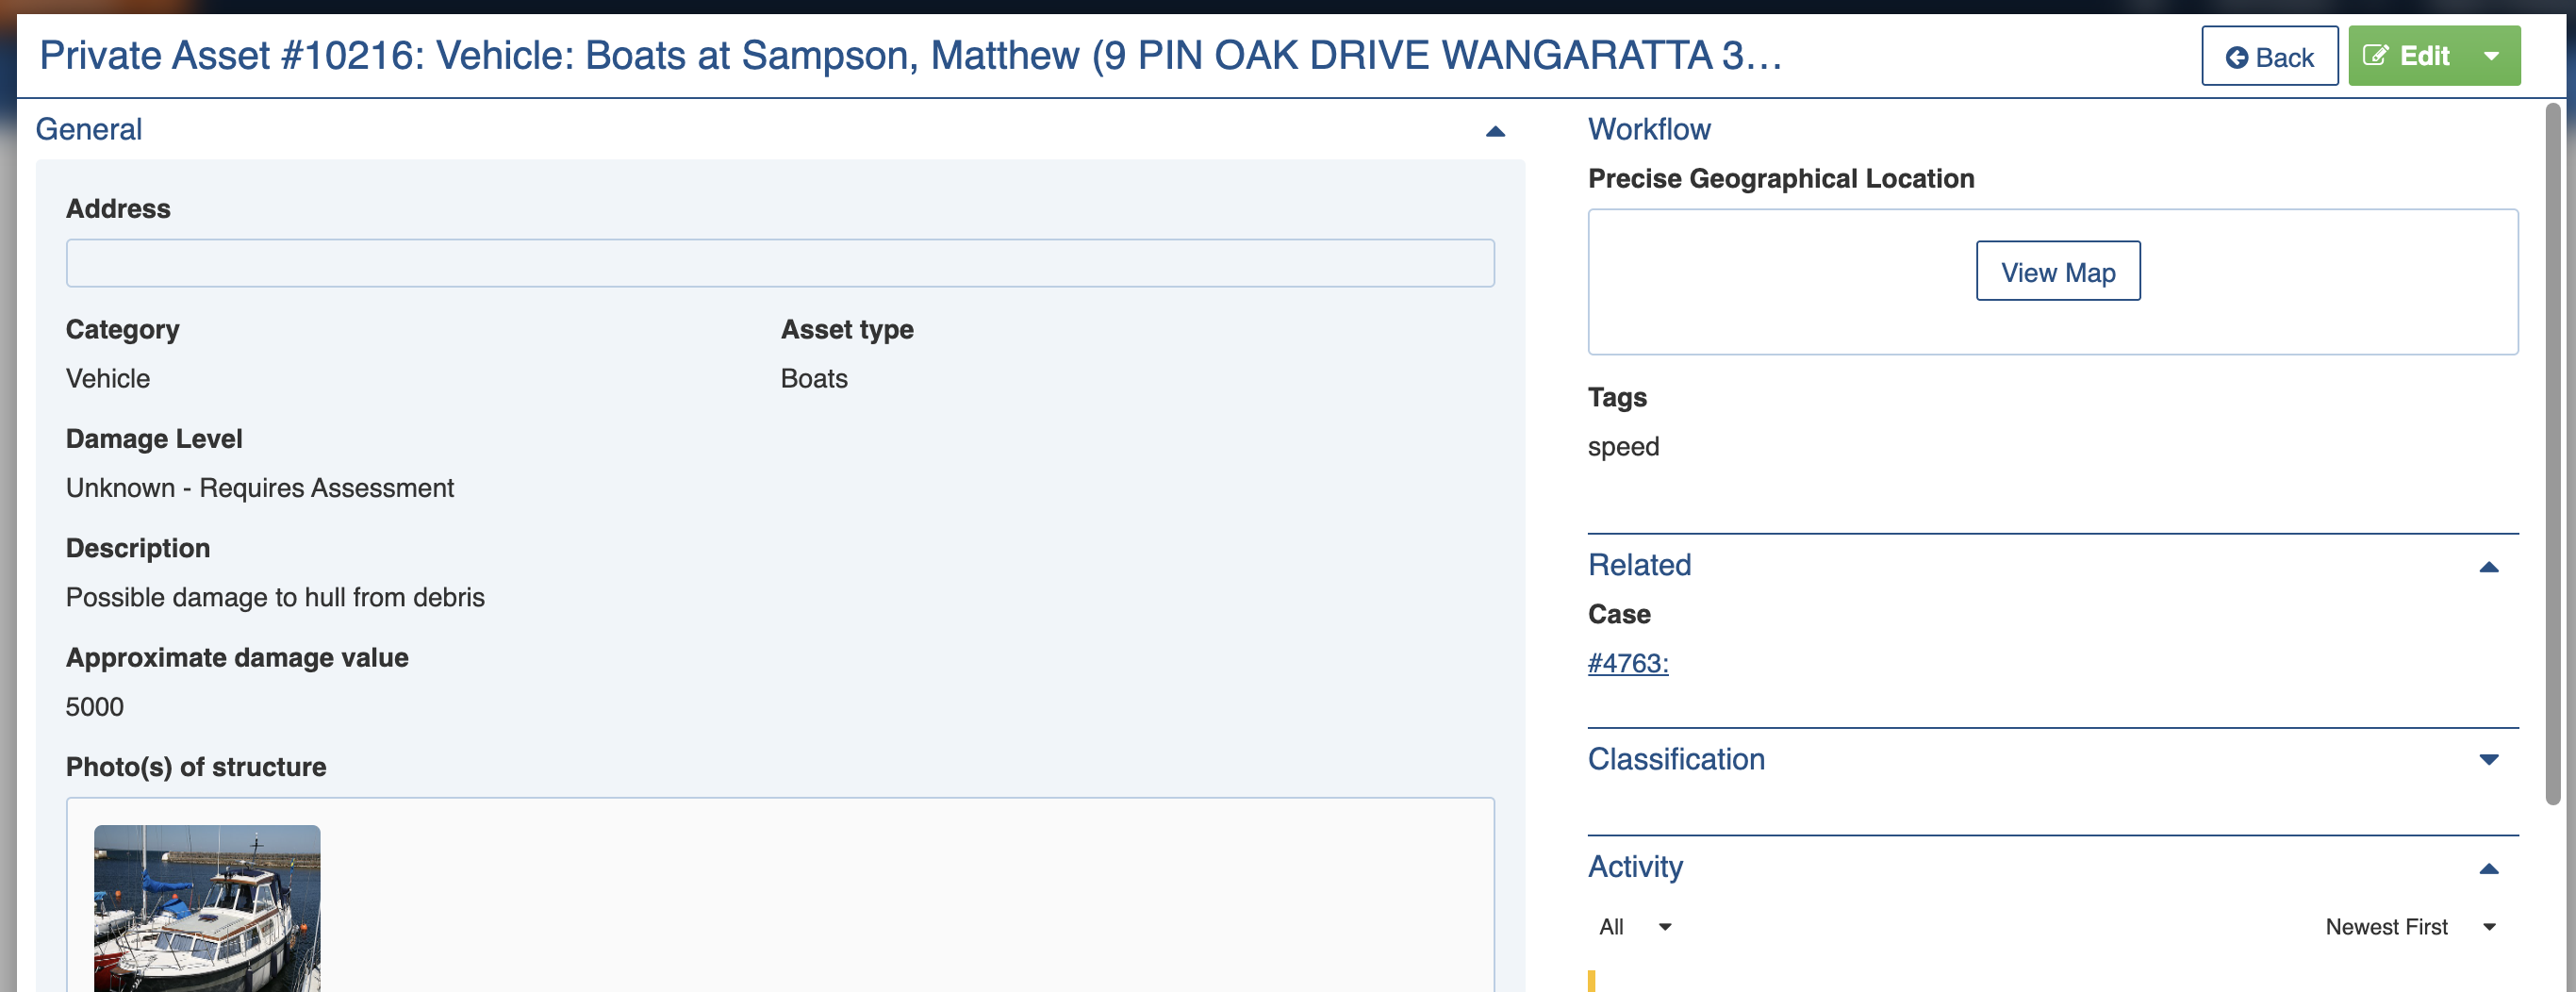Collapse the Related section using its arrow
Image resolution: width=2576 pixels, height=992 pixels.
coord(2488,567)
